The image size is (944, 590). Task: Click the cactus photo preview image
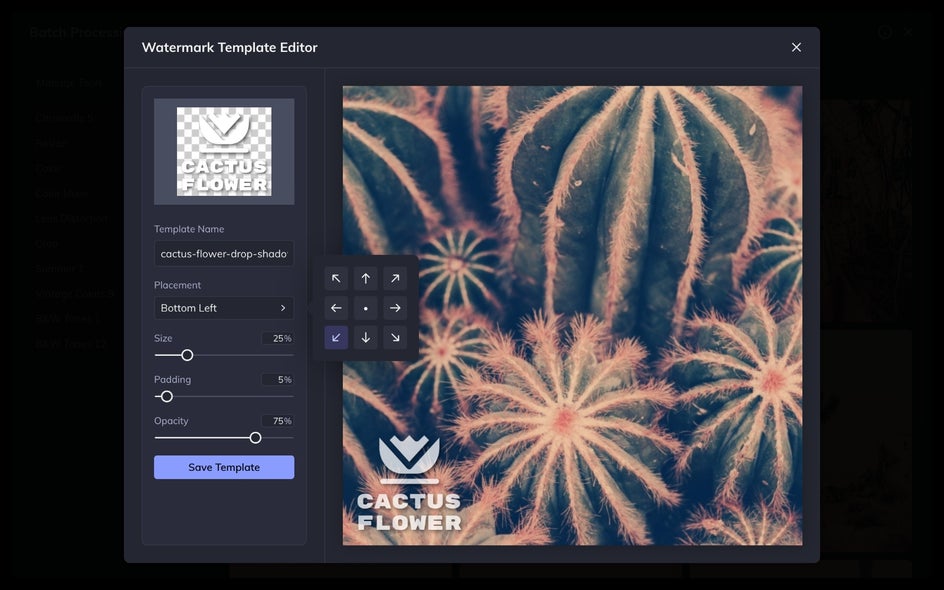tap(572, 315)
